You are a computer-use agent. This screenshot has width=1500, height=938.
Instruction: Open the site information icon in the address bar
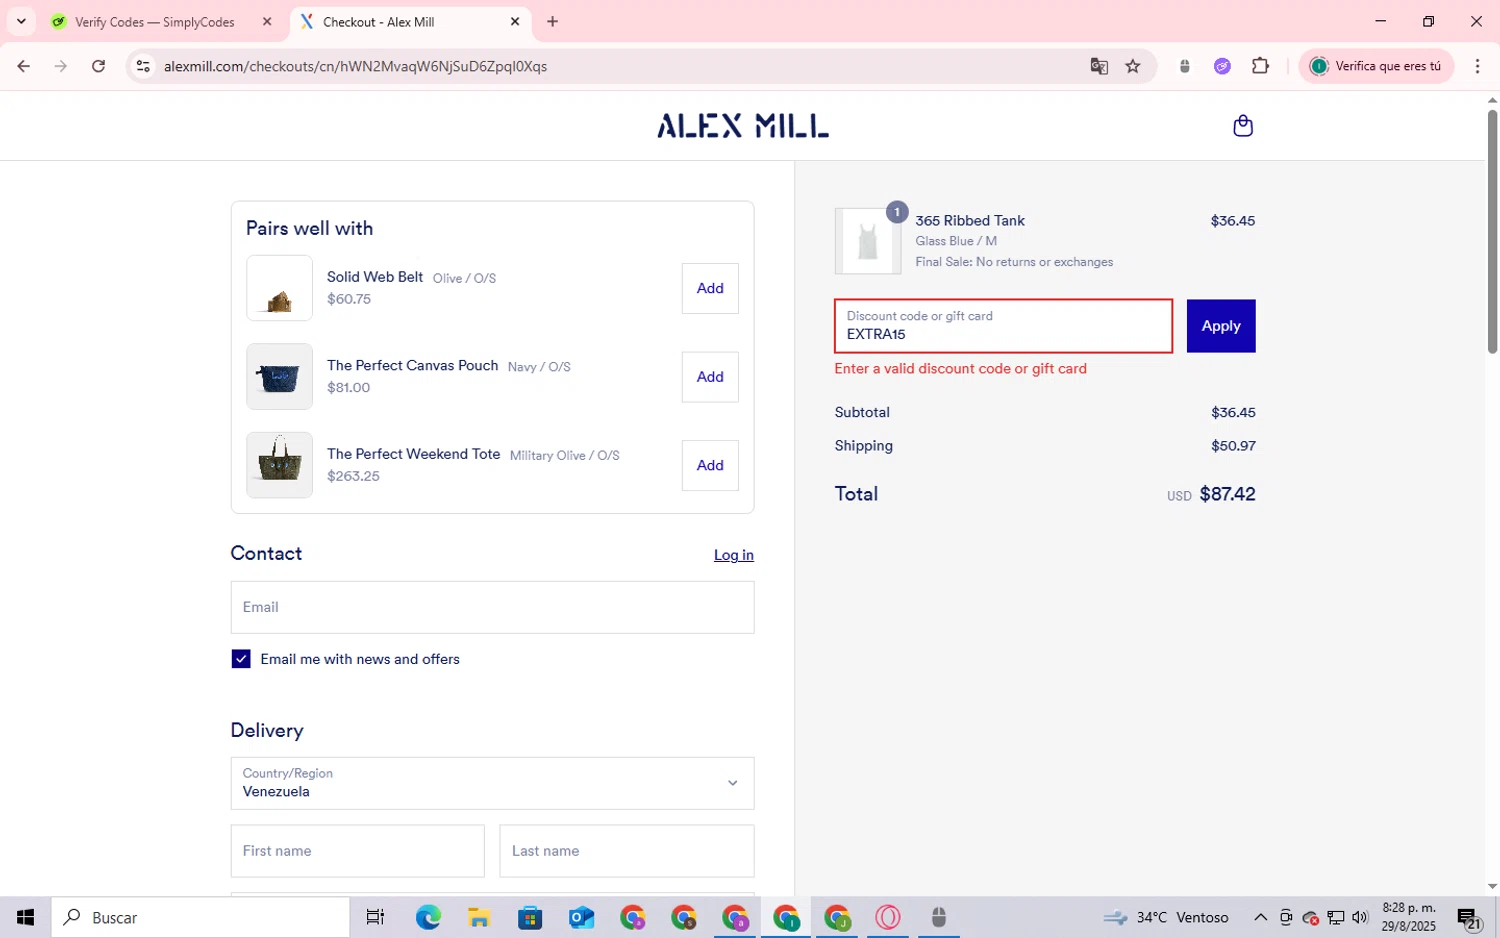pyautogui.click(x=143, y=66)
